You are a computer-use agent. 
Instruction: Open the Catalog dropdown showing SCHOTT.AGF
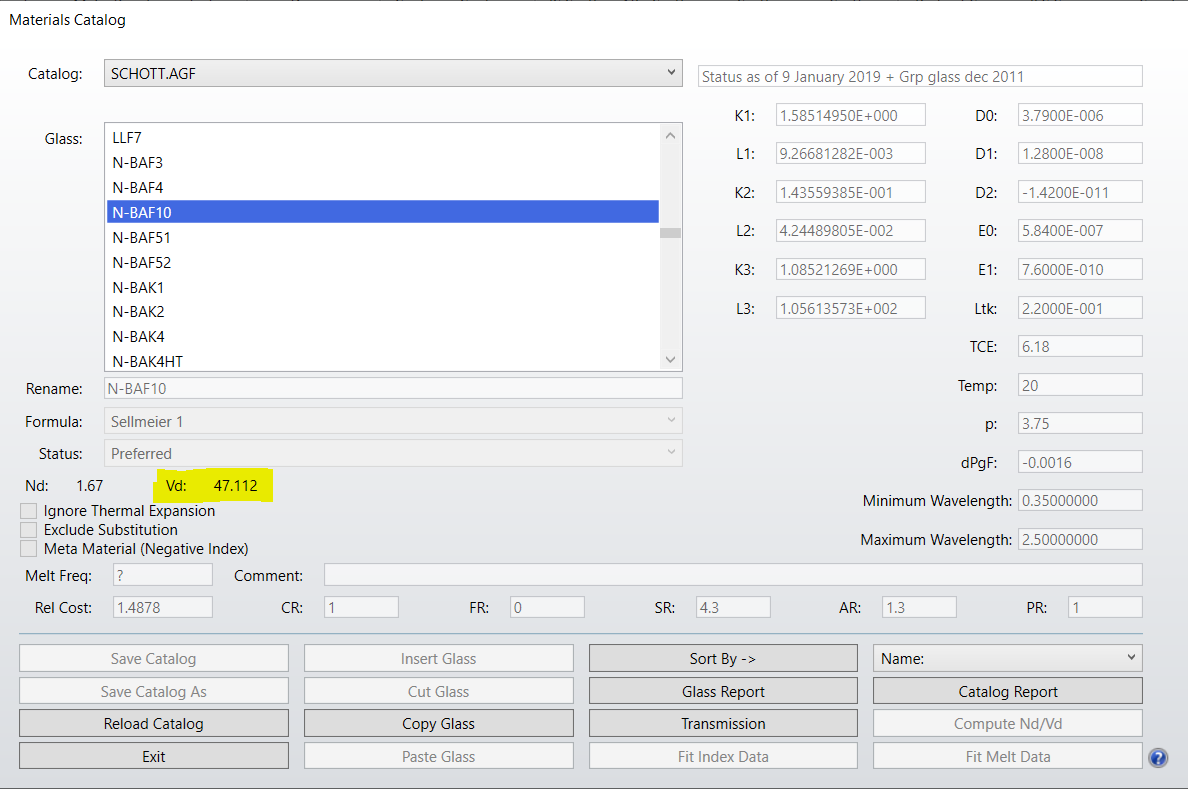click(392, 73)
